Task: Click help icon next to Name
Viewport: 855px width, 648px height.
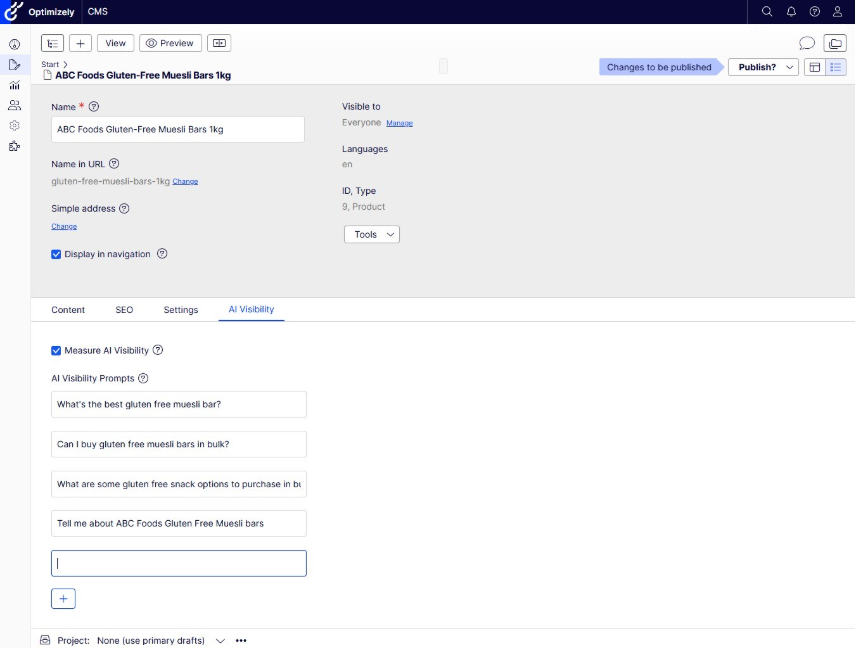Action: [94, 106]
